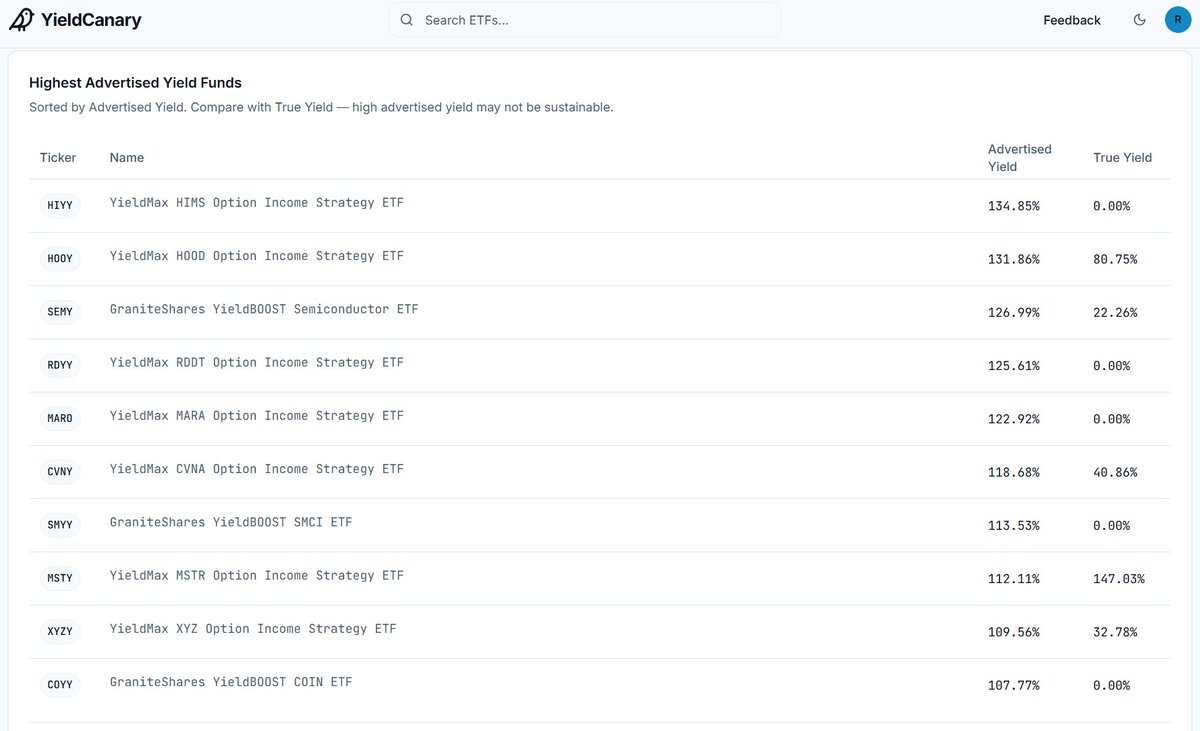Click the Name column header

(127, 157)
